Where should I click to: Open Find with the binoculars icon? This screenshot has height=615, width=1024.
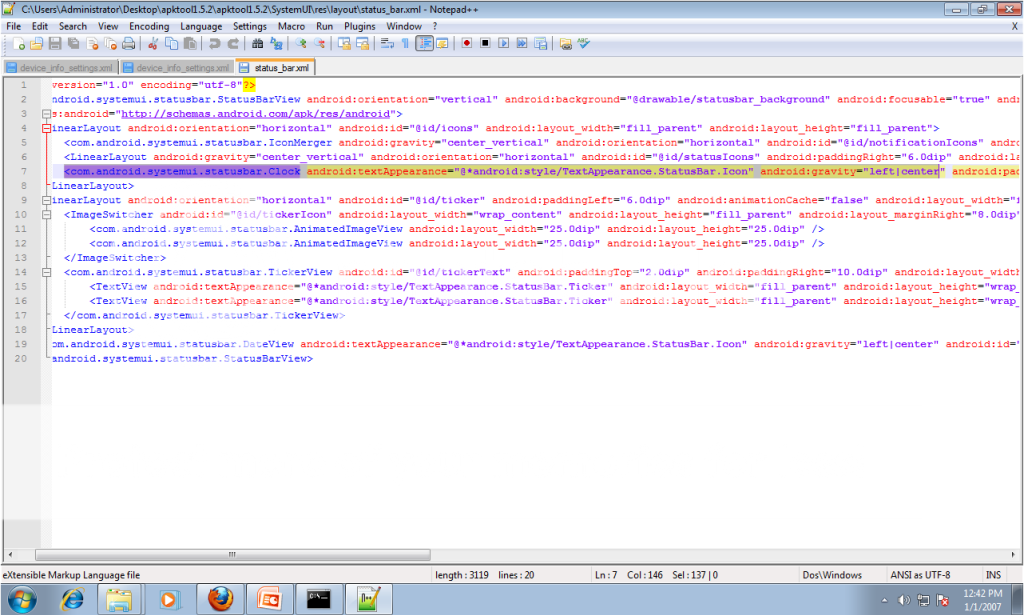click(258, 44)
